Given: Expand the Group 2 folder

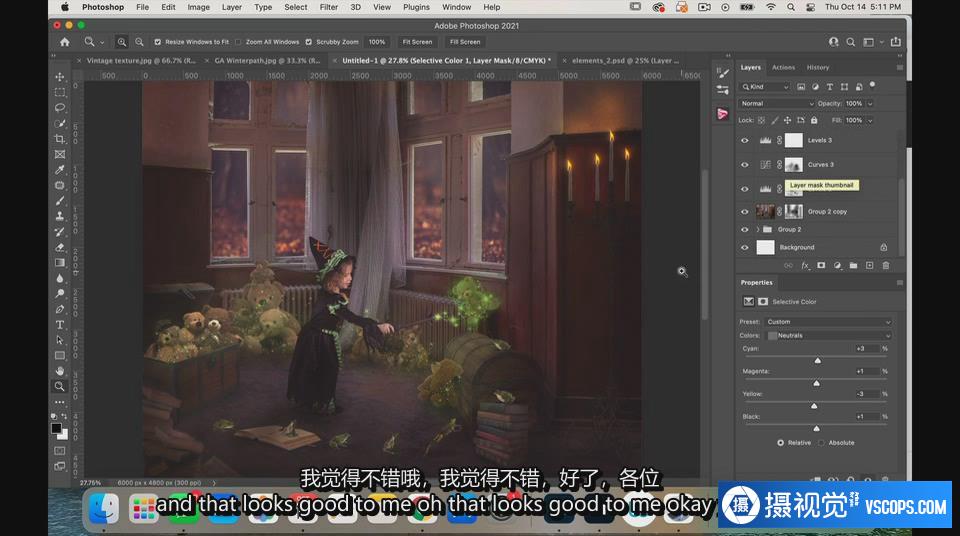Looking at the screenshot, I should pos(758,230).
